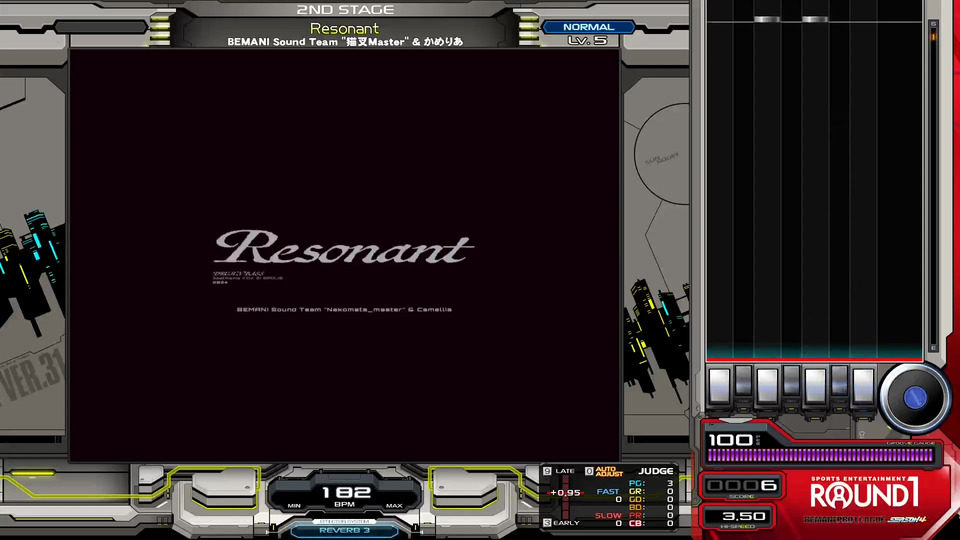The width and height of the screenshot is (960, 540).
Task: Click the number 9 box beside LATE
Action: tap(547, 471)
